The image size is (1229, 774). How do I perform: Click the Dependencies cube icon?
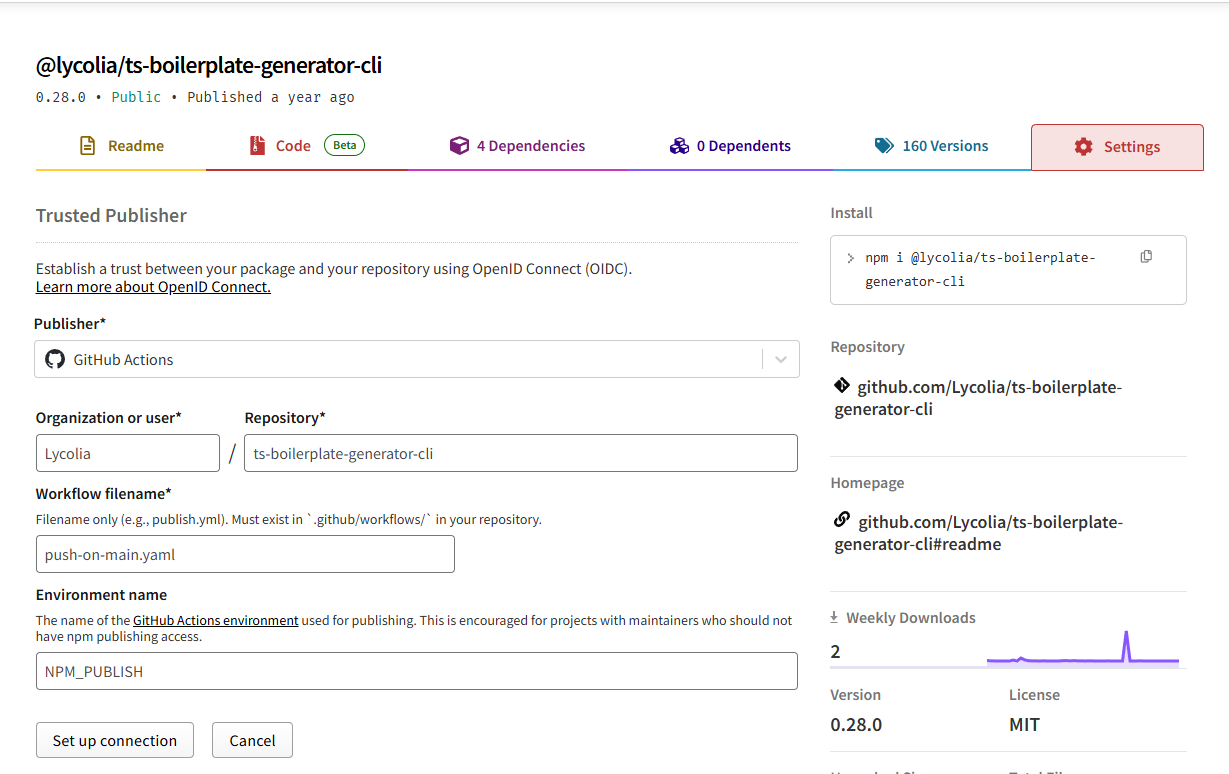pyautogui.click(x=459, y=146)
